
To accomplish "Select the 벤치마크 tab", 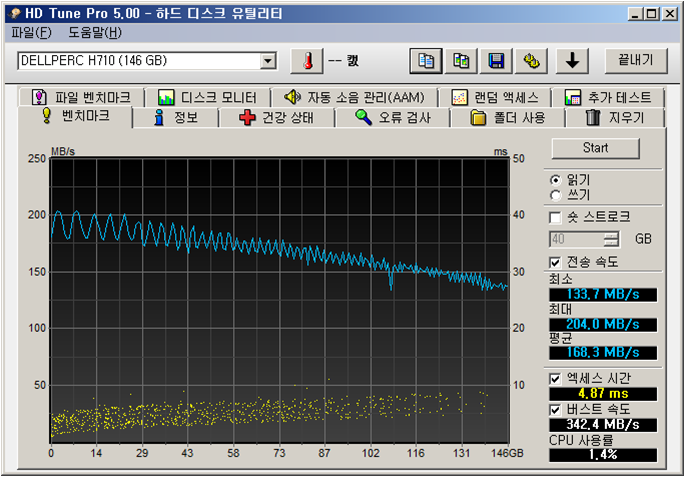I will [75, 117].
